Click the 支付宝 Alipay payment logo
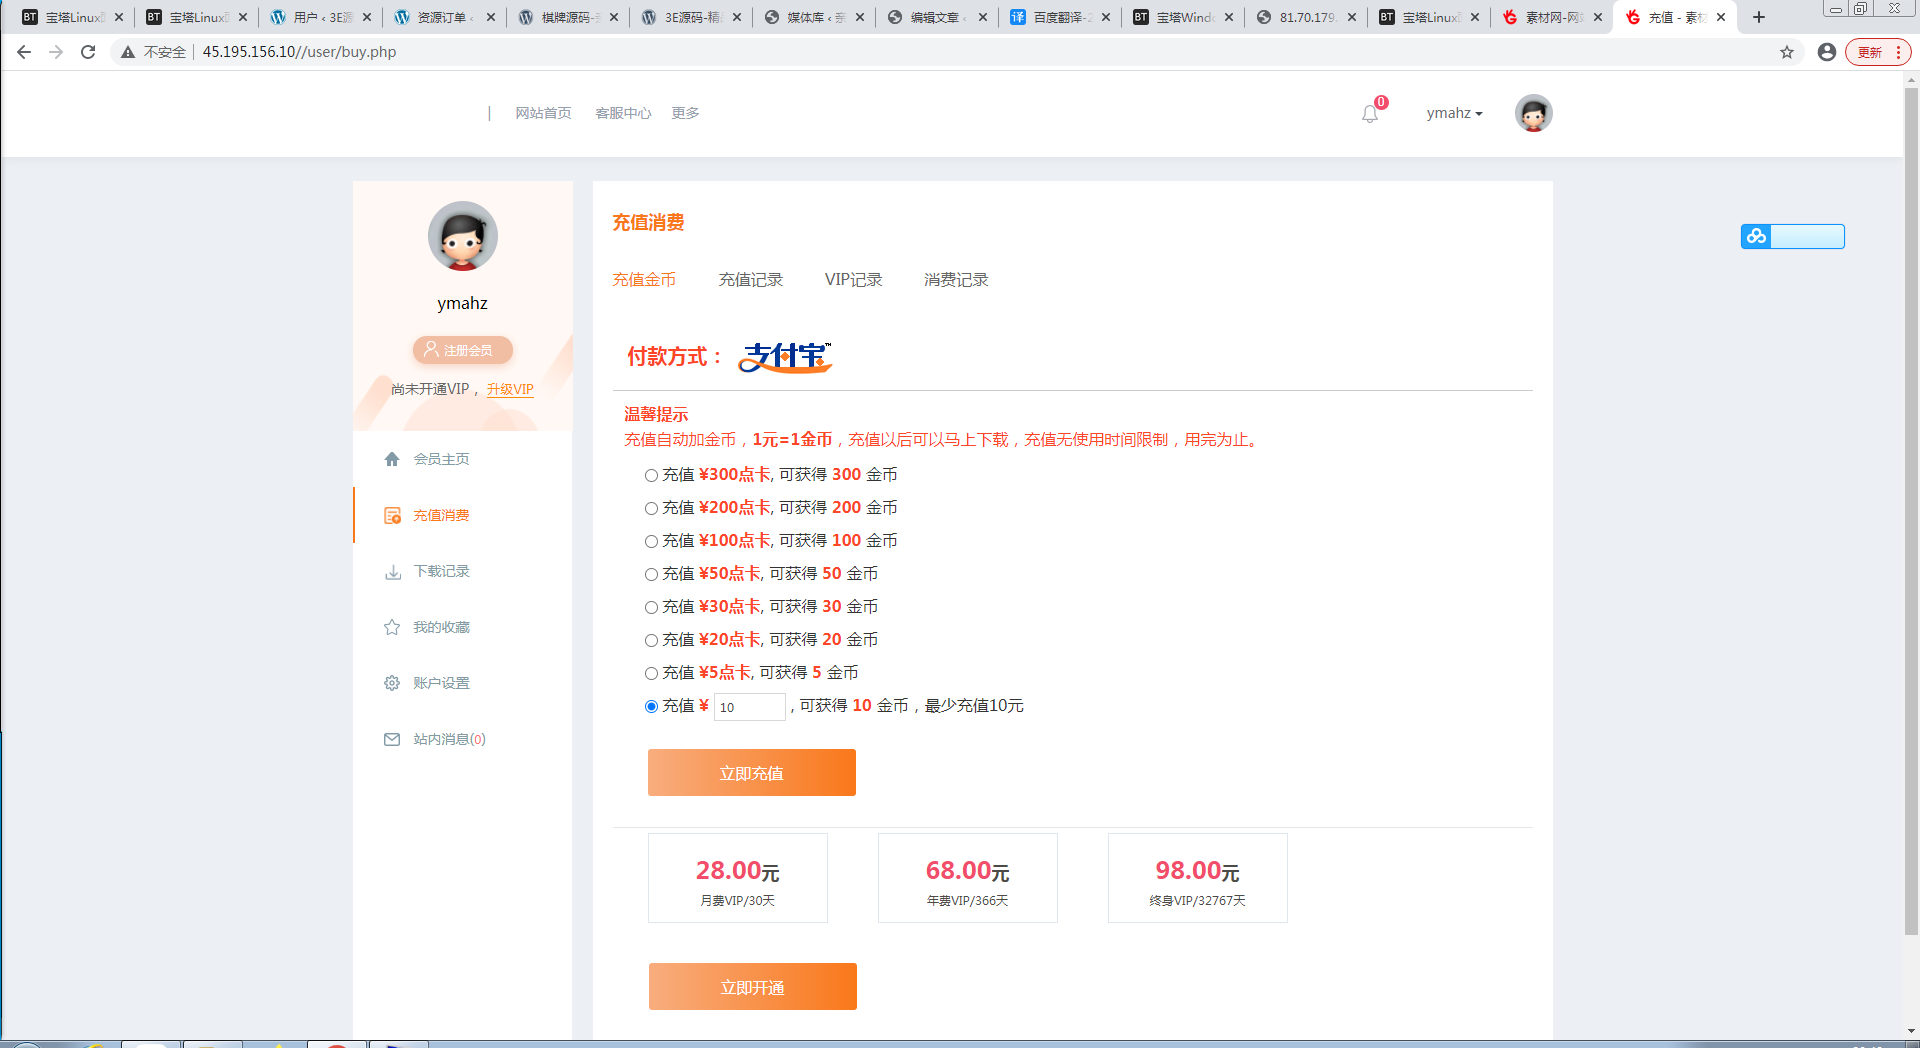Viewport: 1920px width, 1048px height. click(786, 356)
